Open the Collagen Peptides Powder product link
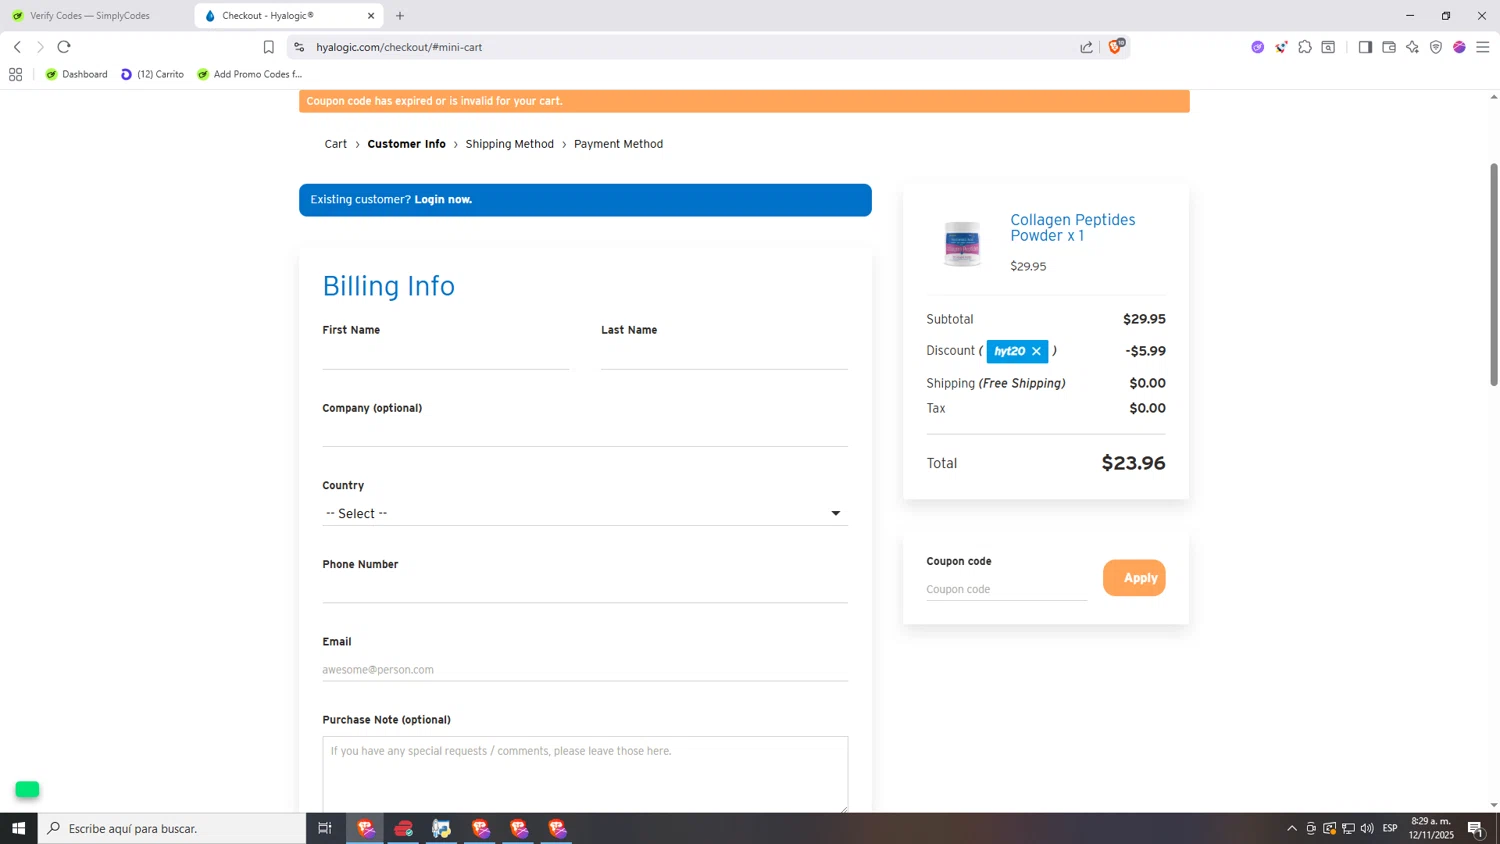 [x=1072, y=228]
